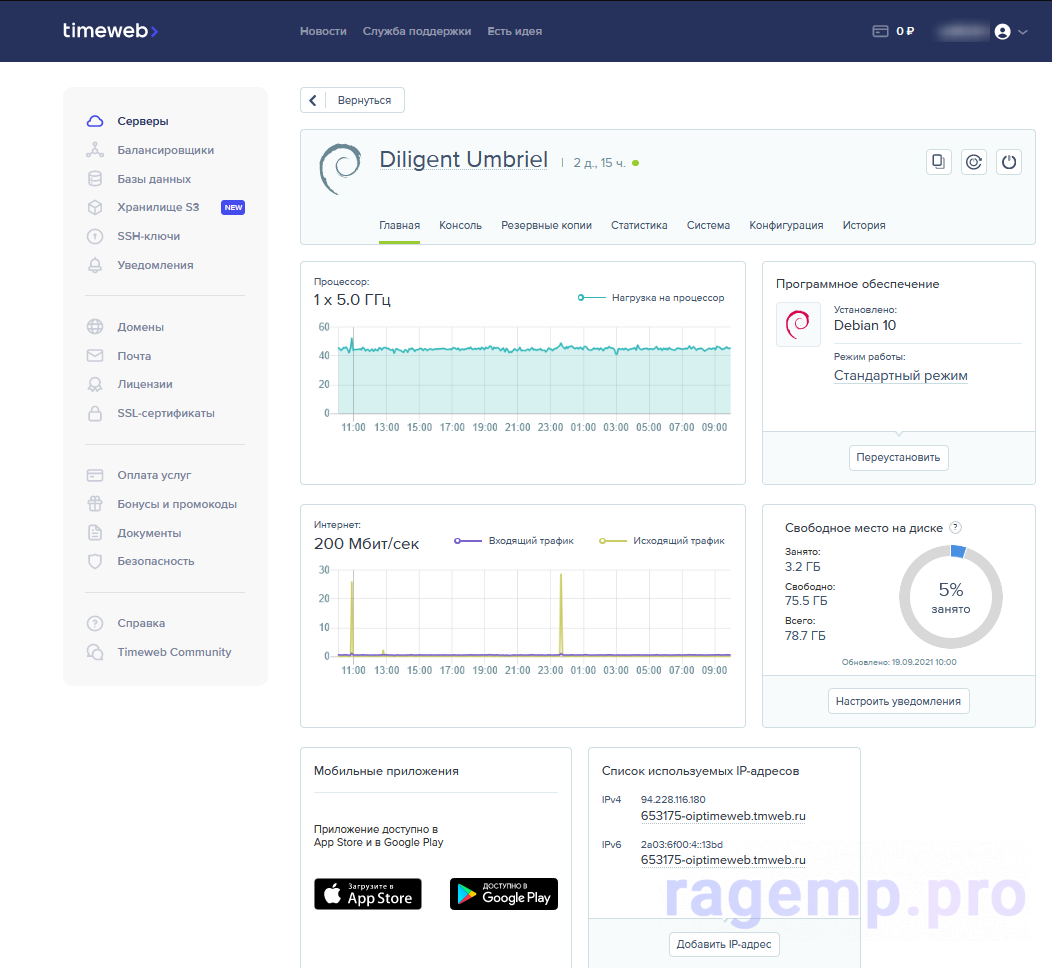Viewport: 1052px width, 968px height.
Task: Open the Стандартный режим mode selector
Action: coord(900,376)
